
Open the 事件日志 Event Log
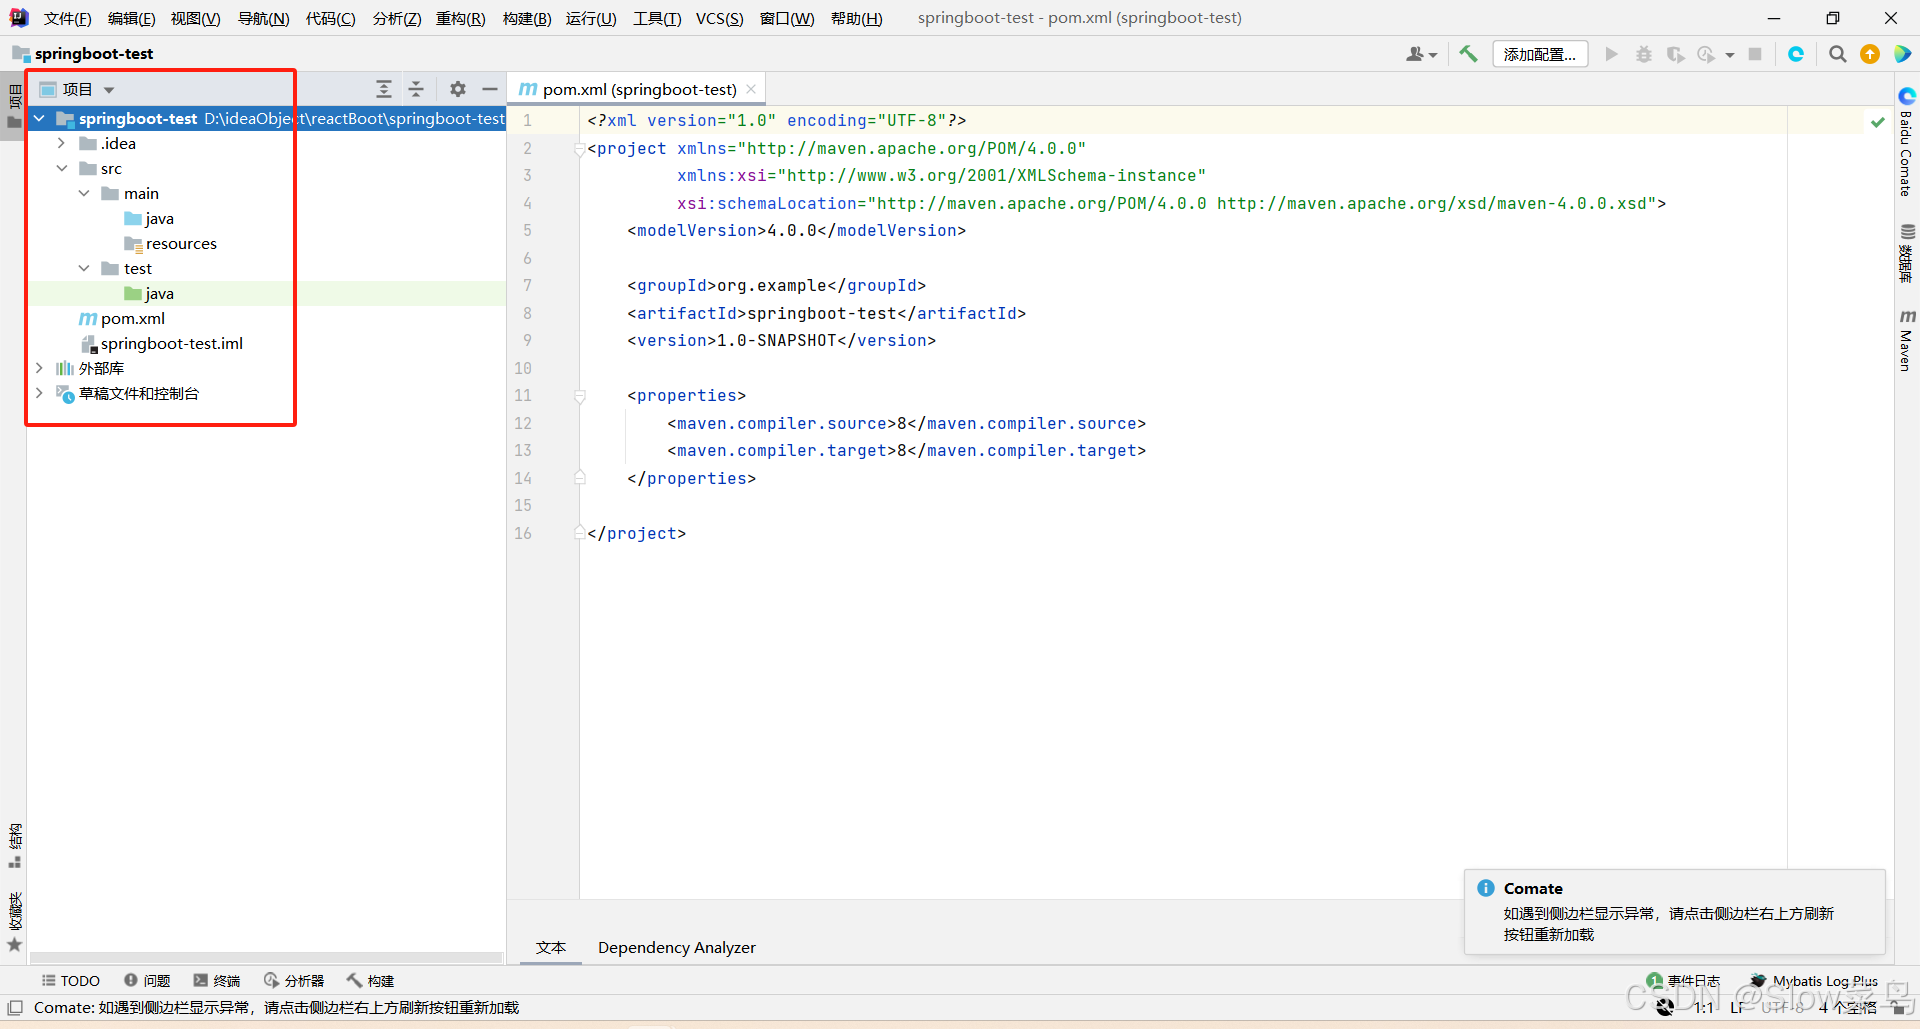pos(1683,981)
